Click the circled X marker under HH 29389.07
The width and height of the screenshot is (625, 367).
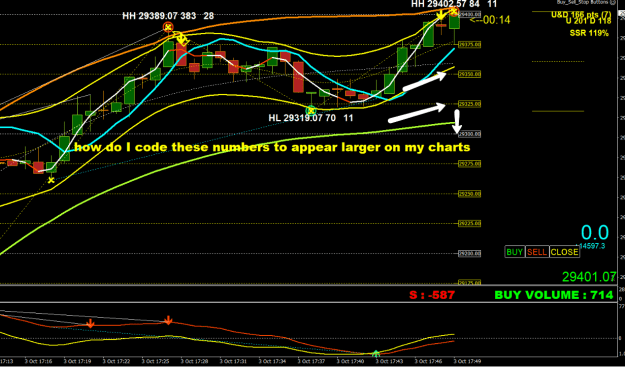[x=168, y=27]
